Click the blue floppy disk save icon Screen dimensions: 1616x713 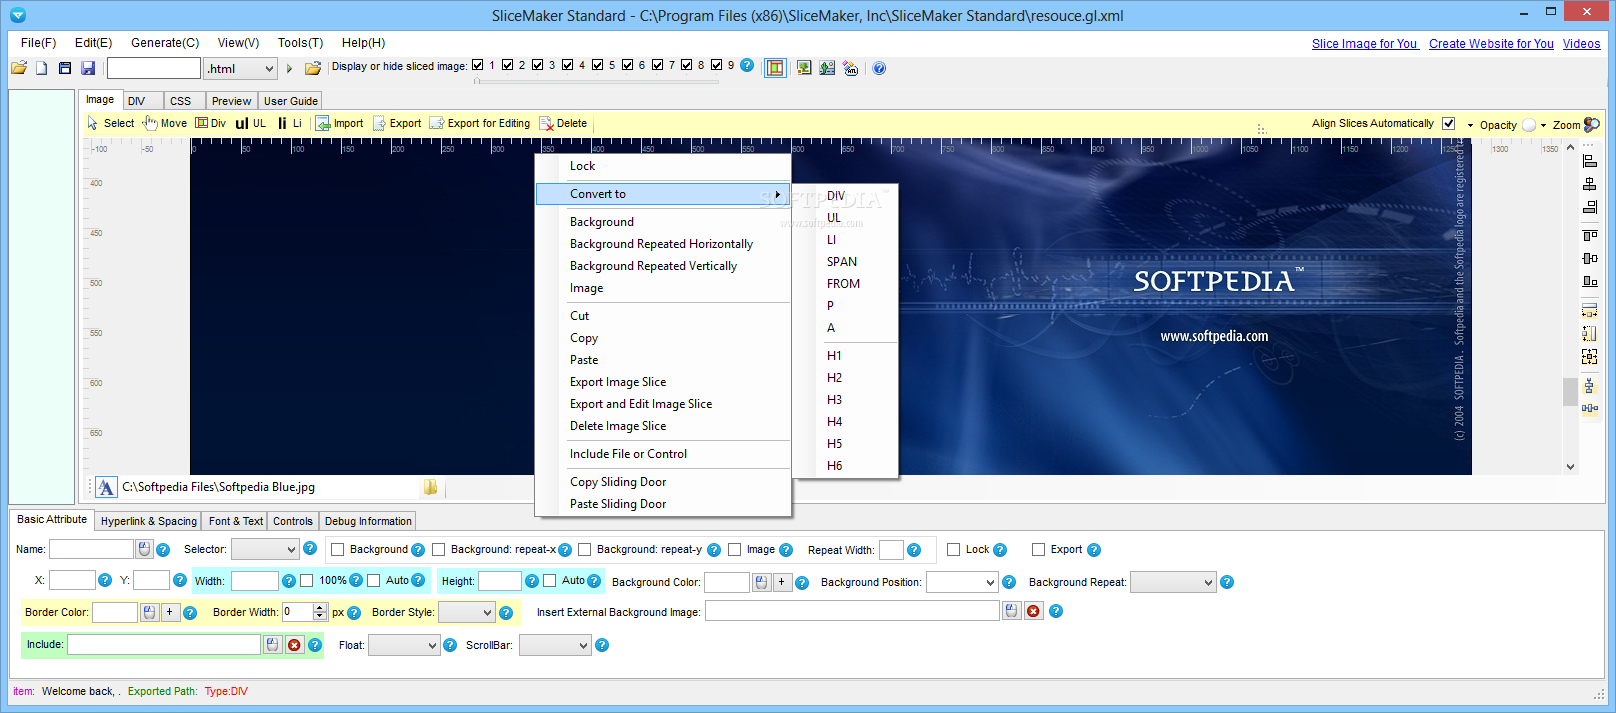(x=88, y=68)
